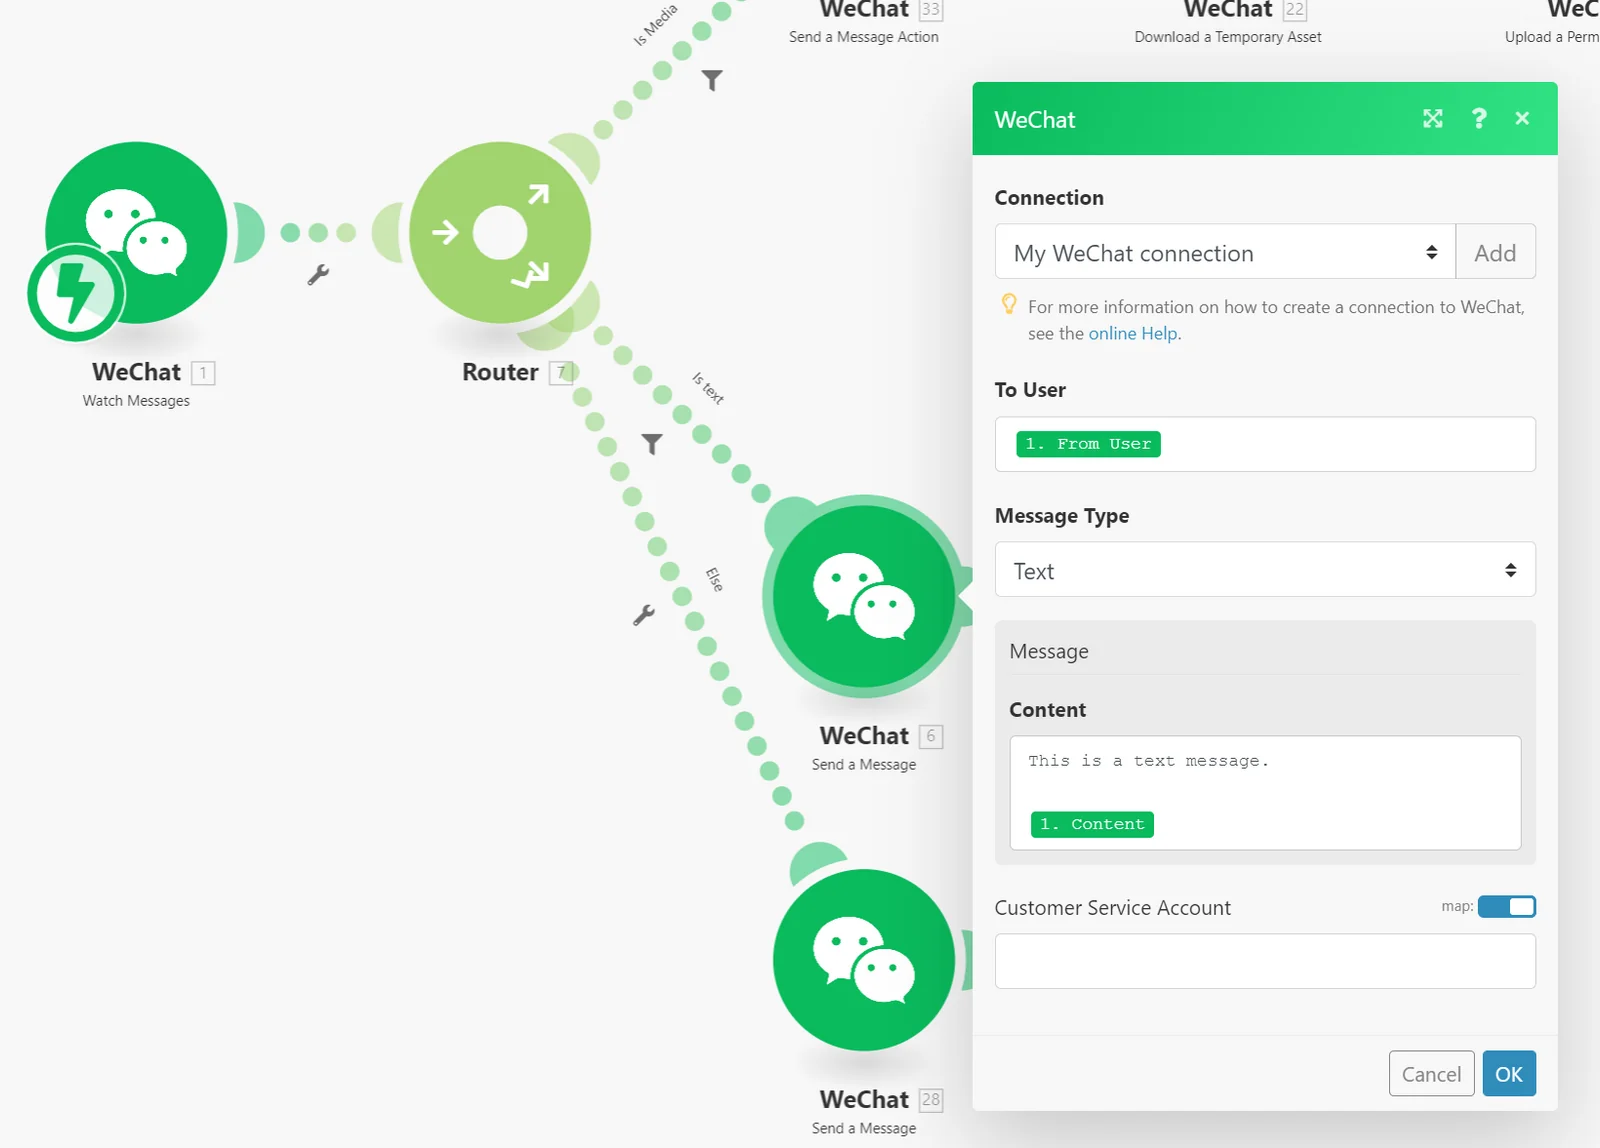
Task: Click the wrench between WeChat and Router
Action: [x=318, y=274]
